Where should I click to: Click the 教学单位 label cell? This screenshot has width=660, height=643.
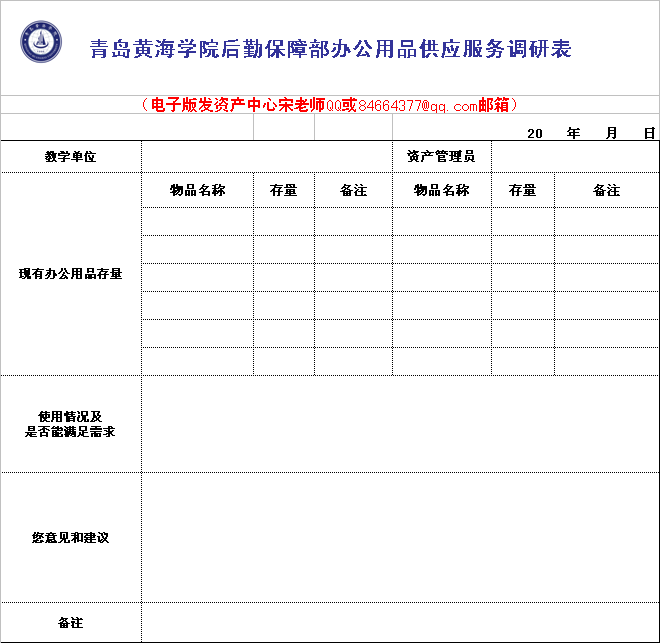pos(70,157)
